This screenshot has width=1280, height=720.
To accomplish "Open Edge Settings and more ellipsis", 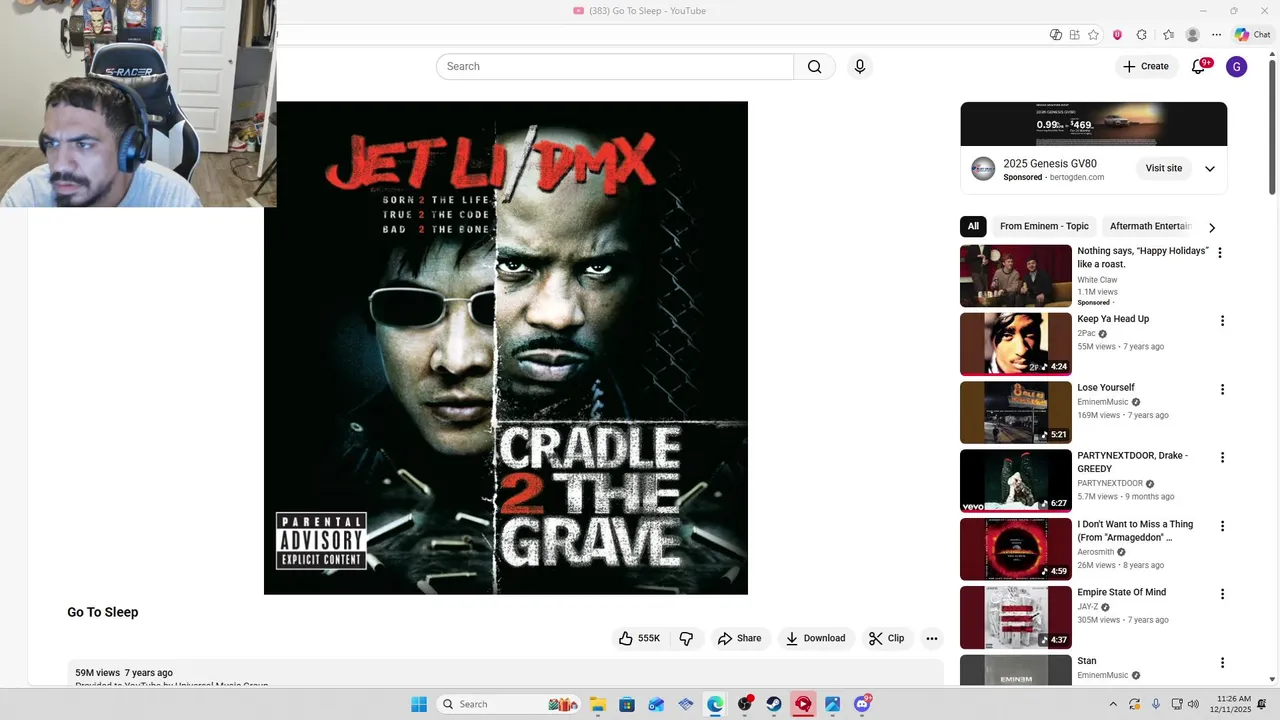I will [x=1216, y=35].
